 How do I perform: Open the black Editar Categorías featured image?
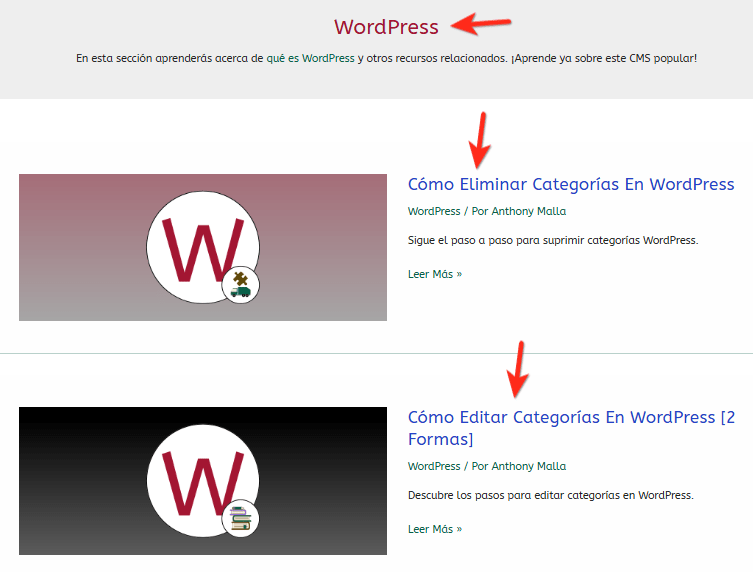point(203,481)
